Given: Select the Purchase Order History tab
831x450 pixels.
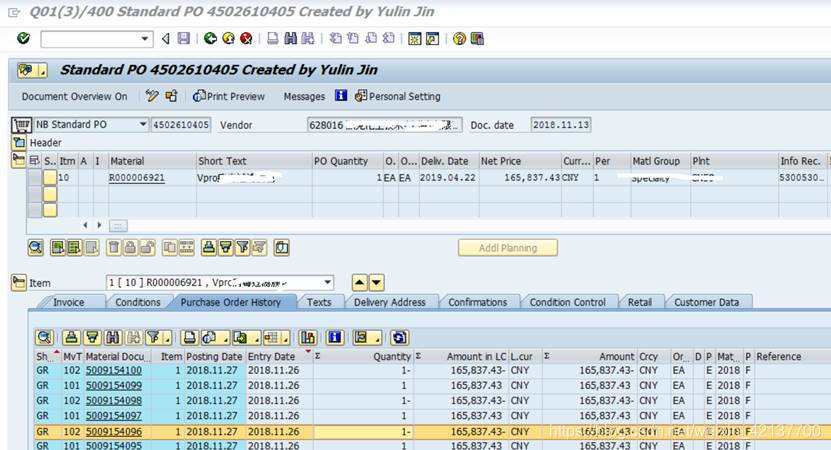Looking at the screenshot, I should point(231,302).
